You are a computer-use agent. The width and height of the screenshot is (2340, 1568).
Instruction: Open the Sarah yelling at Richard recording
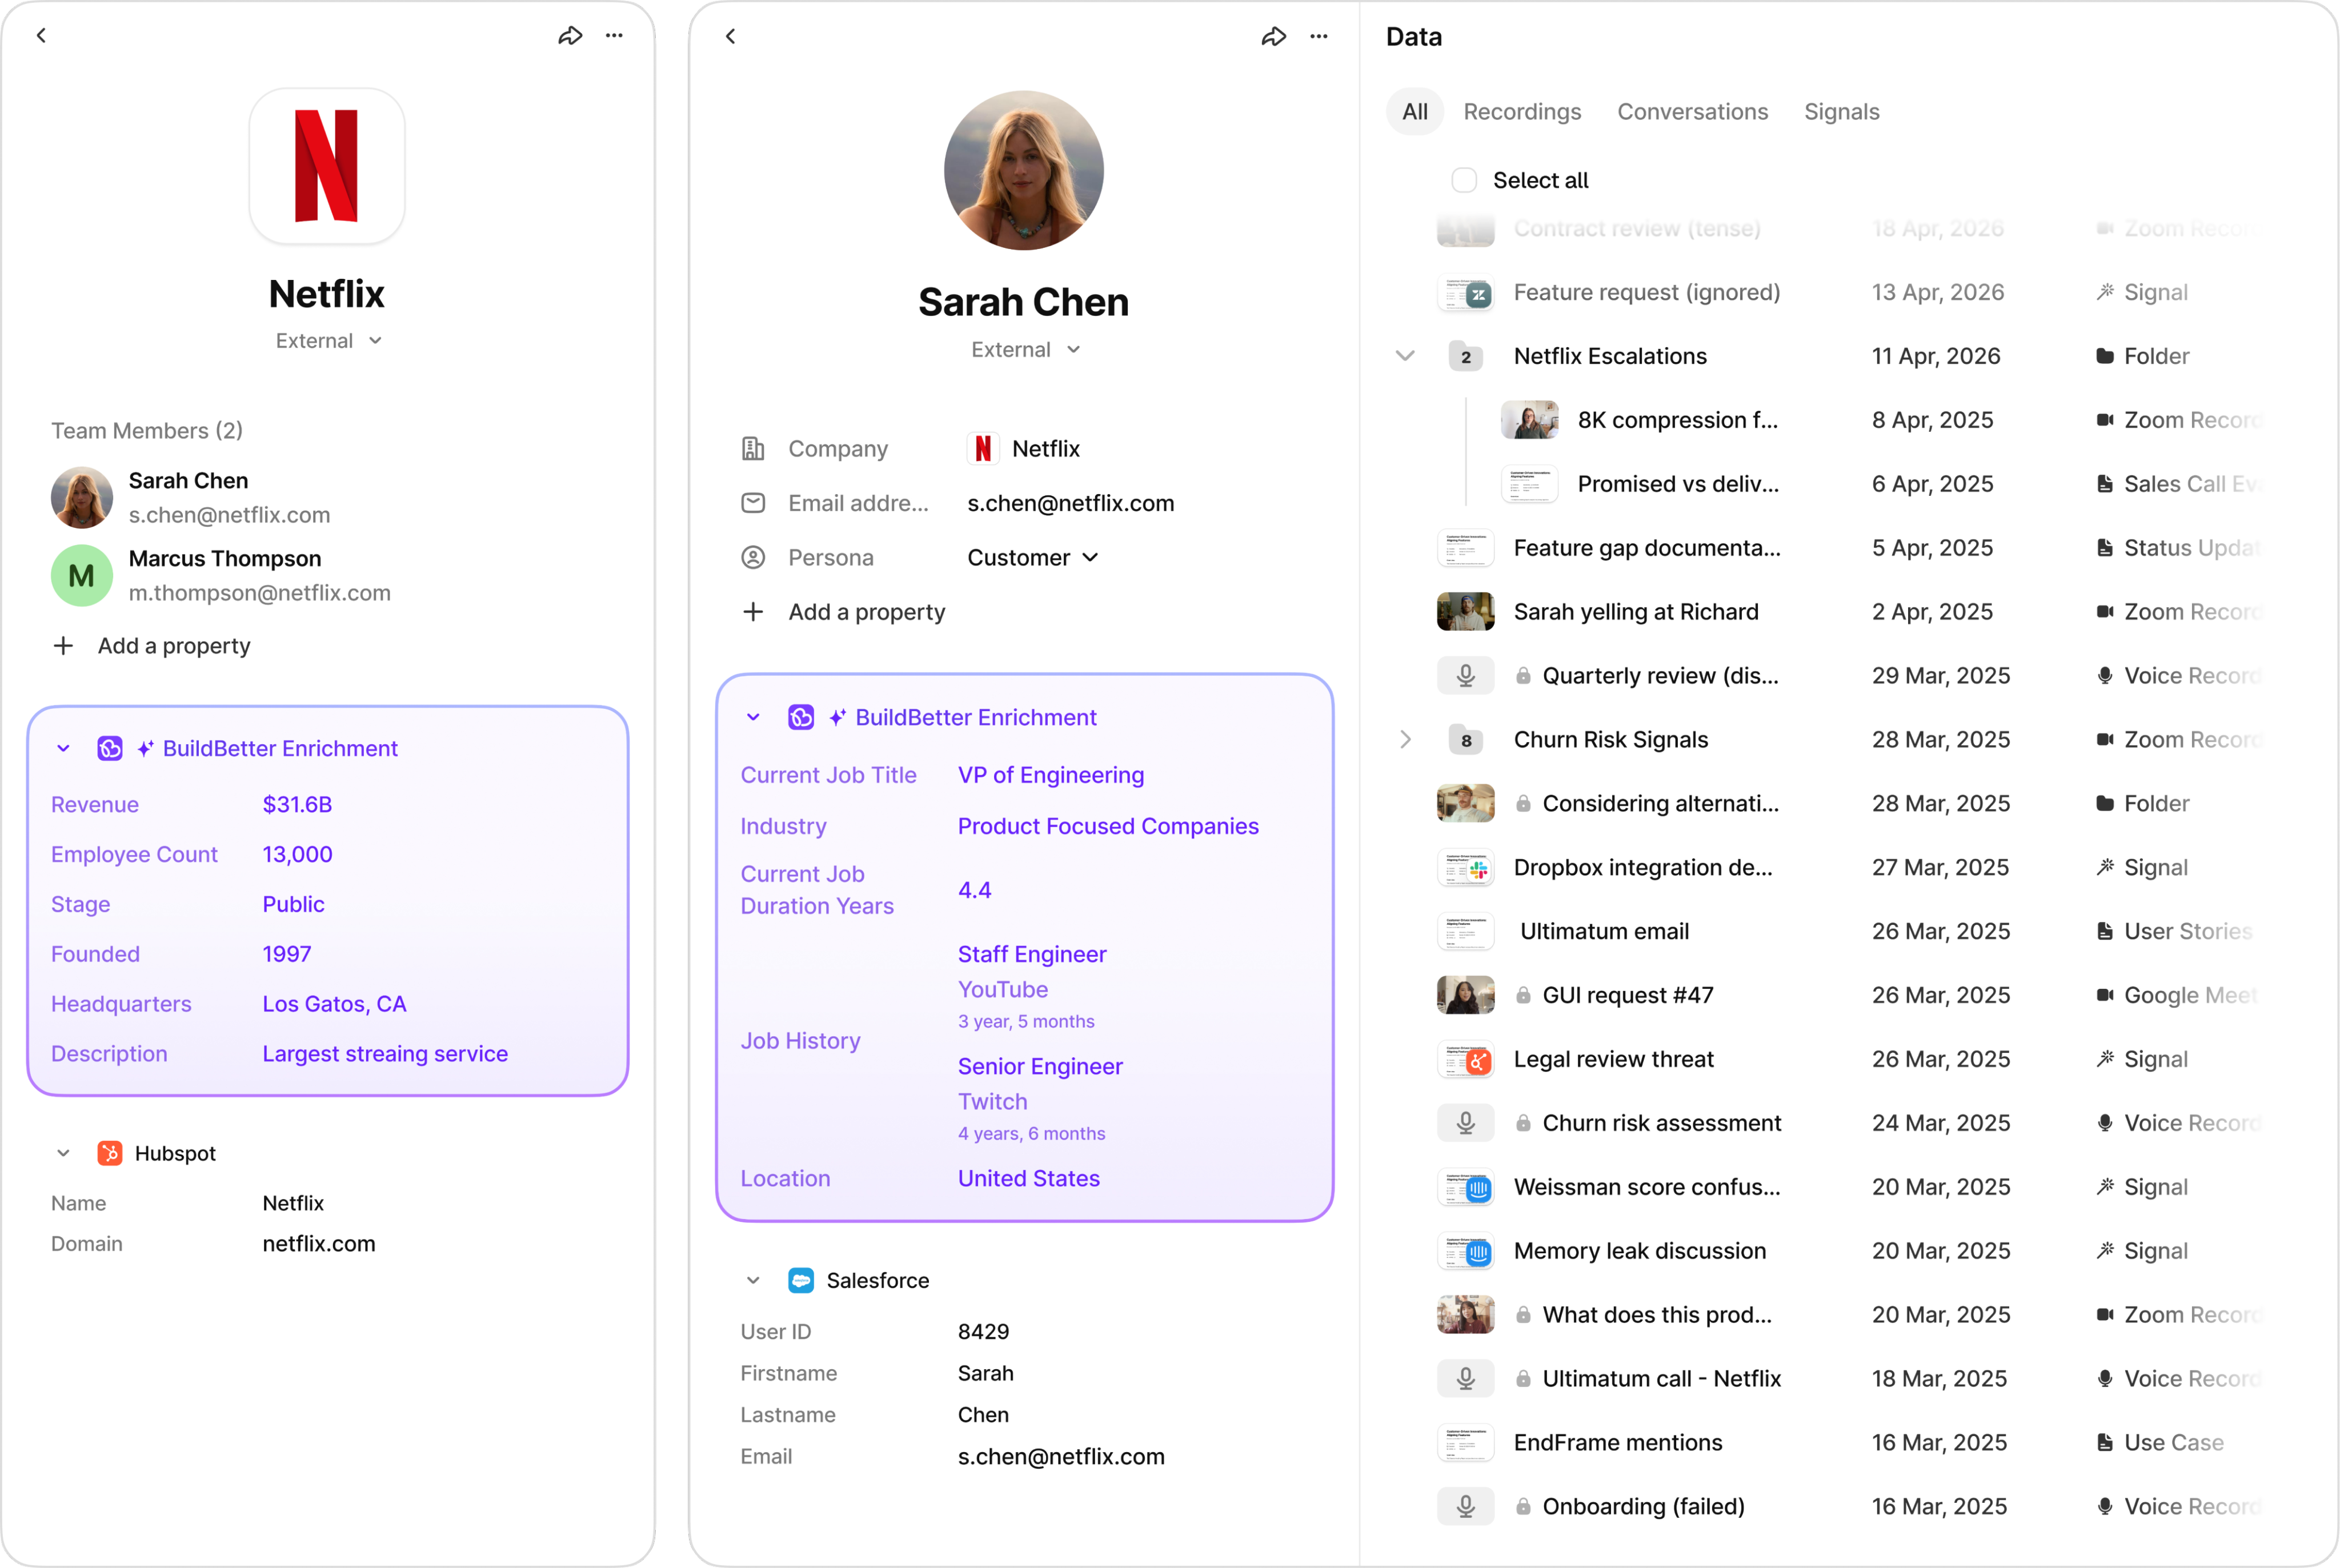coord(1635,612)
